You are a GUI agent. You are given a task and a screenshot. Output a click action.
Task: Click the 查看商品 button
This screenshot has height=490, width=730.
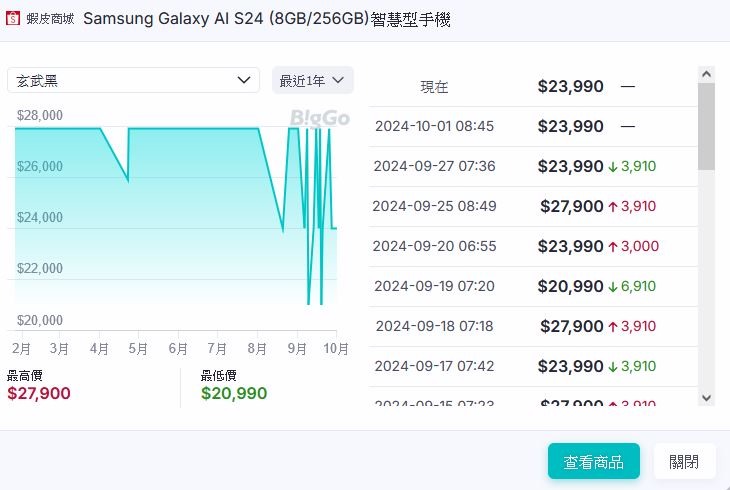pos(594,461)
